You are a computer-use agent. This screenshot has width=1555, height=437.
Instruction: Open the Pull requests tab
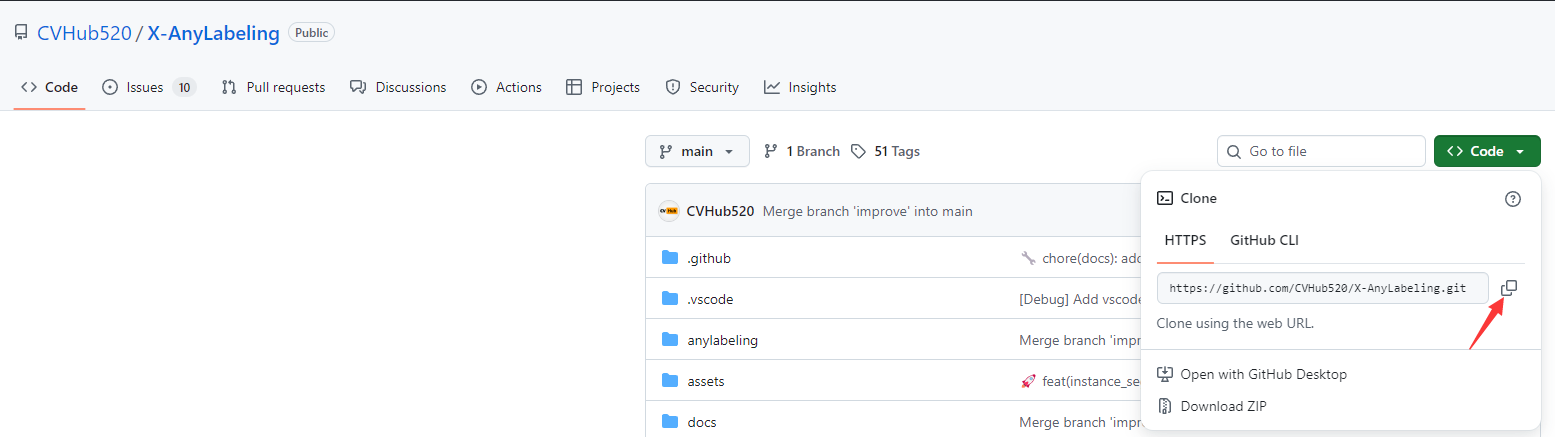273,87
